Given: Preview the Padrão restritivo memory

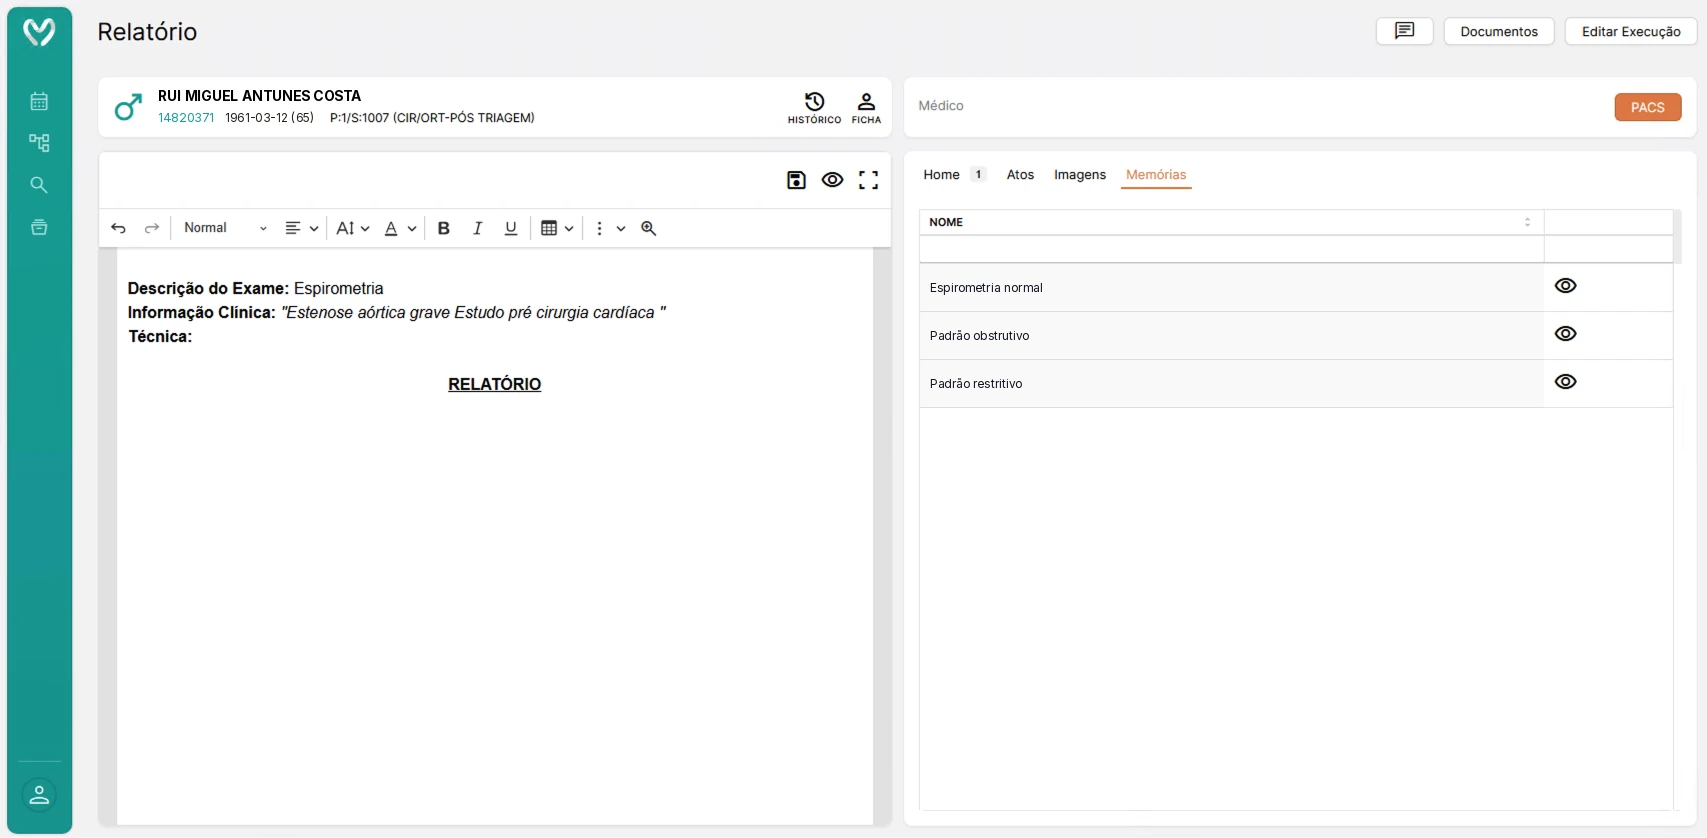Looking at the screenshot, I should click(1566, 382).
